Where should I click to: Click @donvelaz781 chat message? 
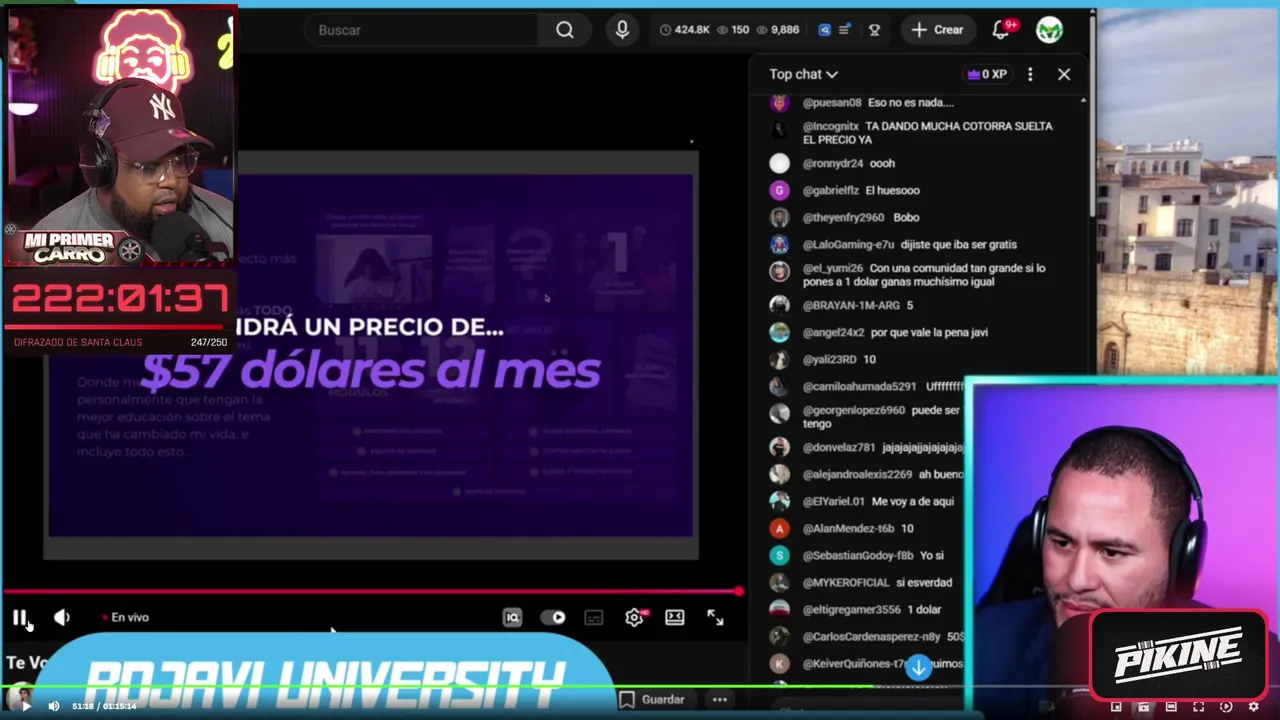(882, 447)
